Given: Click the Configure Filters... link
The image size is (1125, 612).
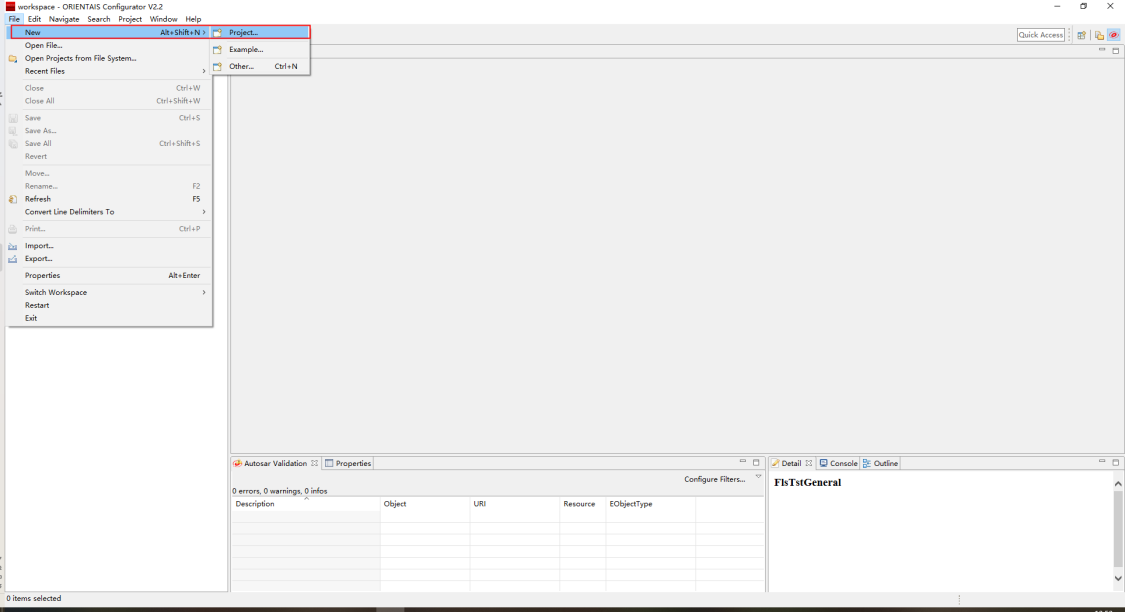Looking at the screenshot, I should click(x=714, y=479).
